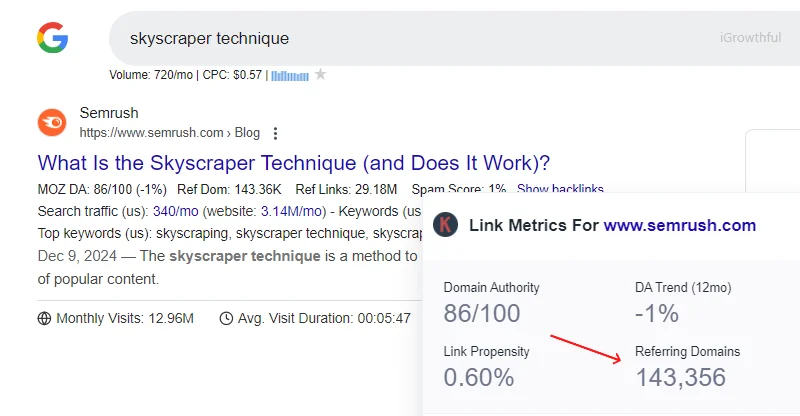The height and width of the screenshot is (416, 800).
Task: Click the CPC: $0.57 text
Action: click(232, 75)
